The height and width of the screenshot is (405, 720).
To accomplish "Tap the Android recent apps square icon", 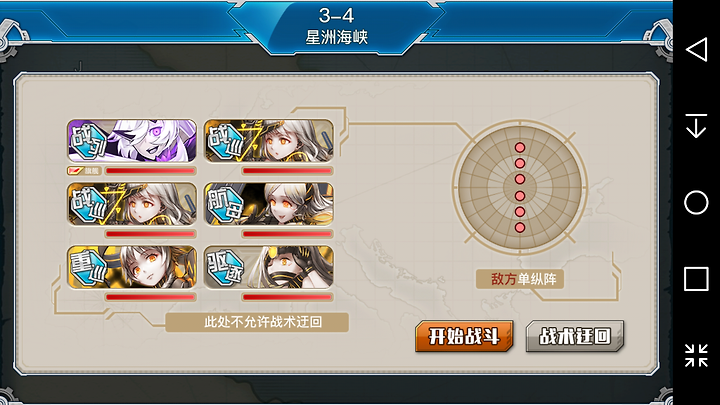I will click(696, 279).
